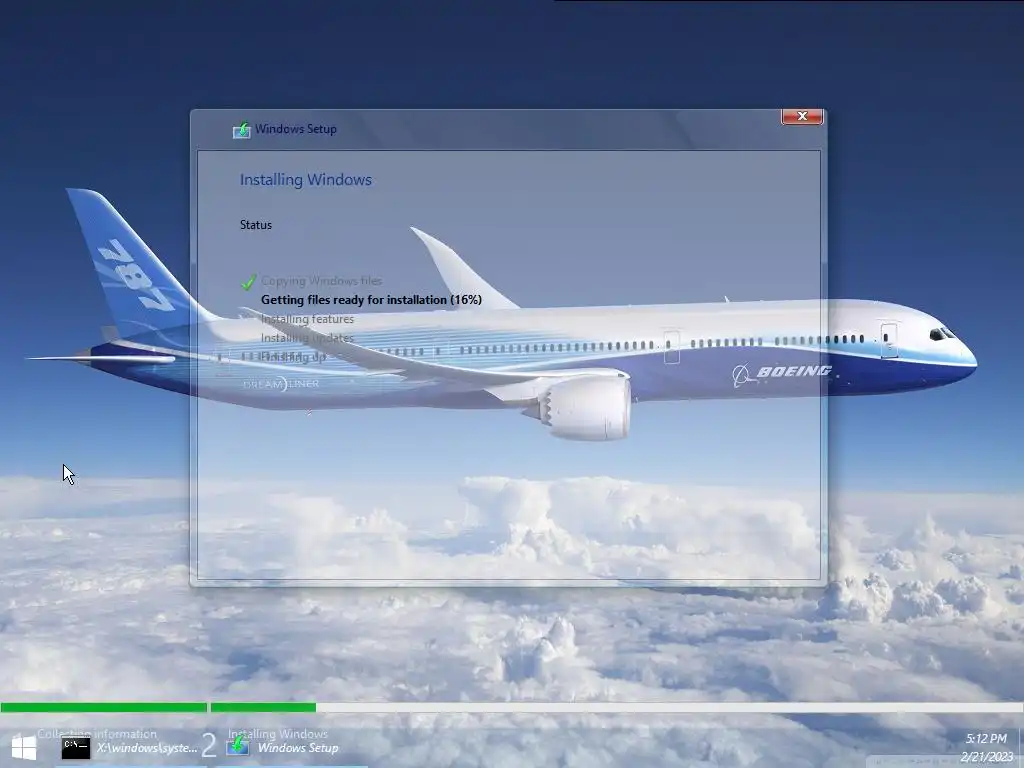
Task: Close the Windows Setup dialog
Action: (x=802, y=116)
